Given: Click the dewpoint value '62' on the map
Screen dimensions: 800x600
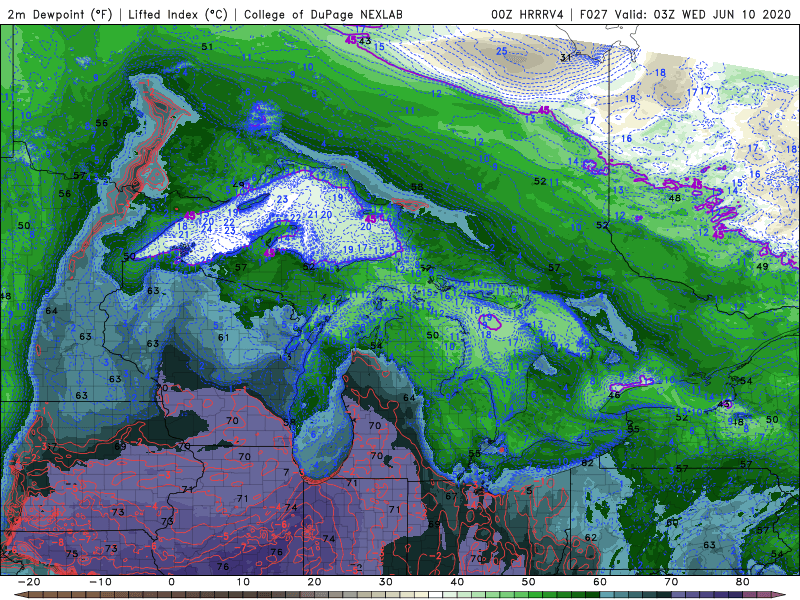Looking at the screenshot, I should point(591,537).
